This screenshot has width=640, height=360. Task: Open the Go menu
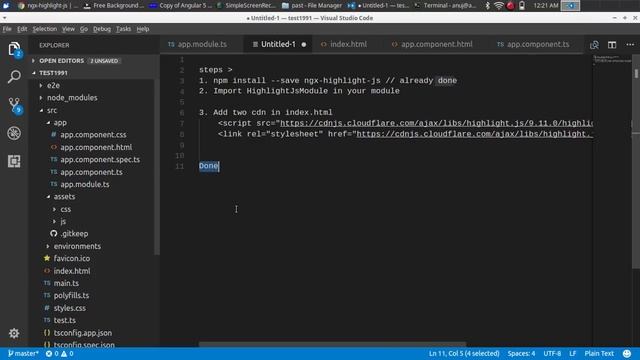84,29
